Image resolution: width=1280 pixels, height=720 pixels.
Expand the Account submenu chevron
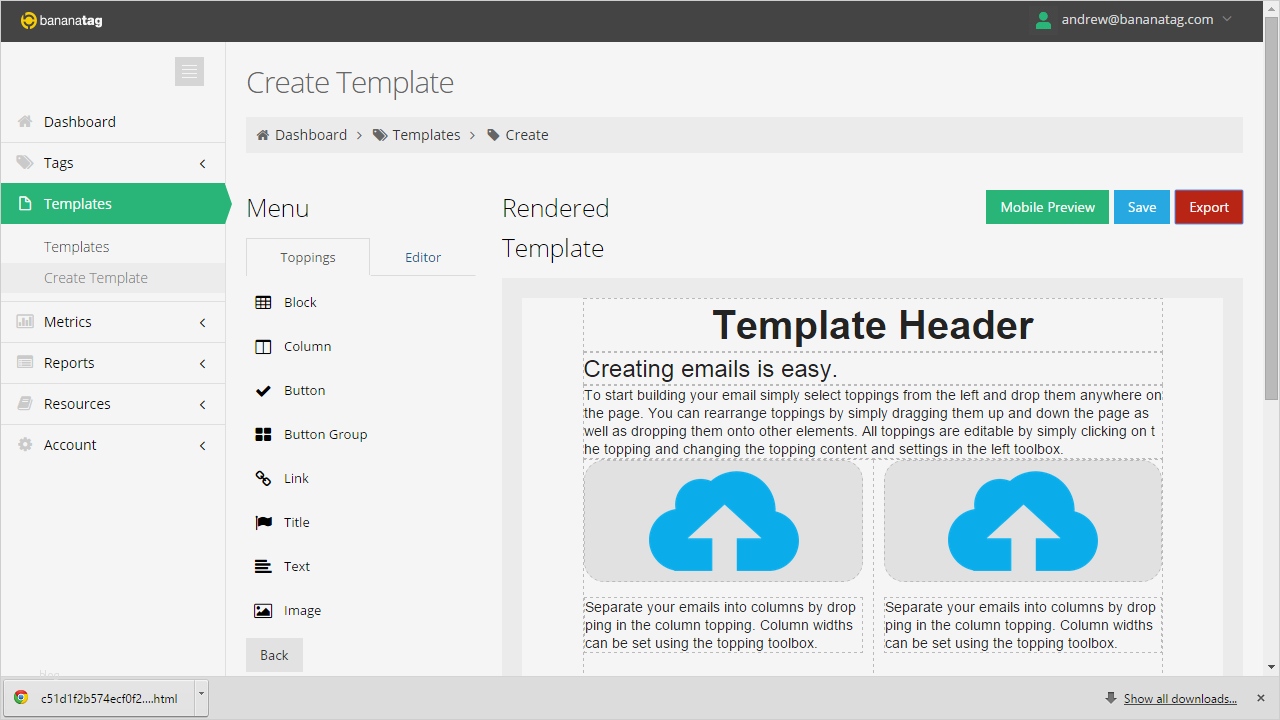coord(202,445)
